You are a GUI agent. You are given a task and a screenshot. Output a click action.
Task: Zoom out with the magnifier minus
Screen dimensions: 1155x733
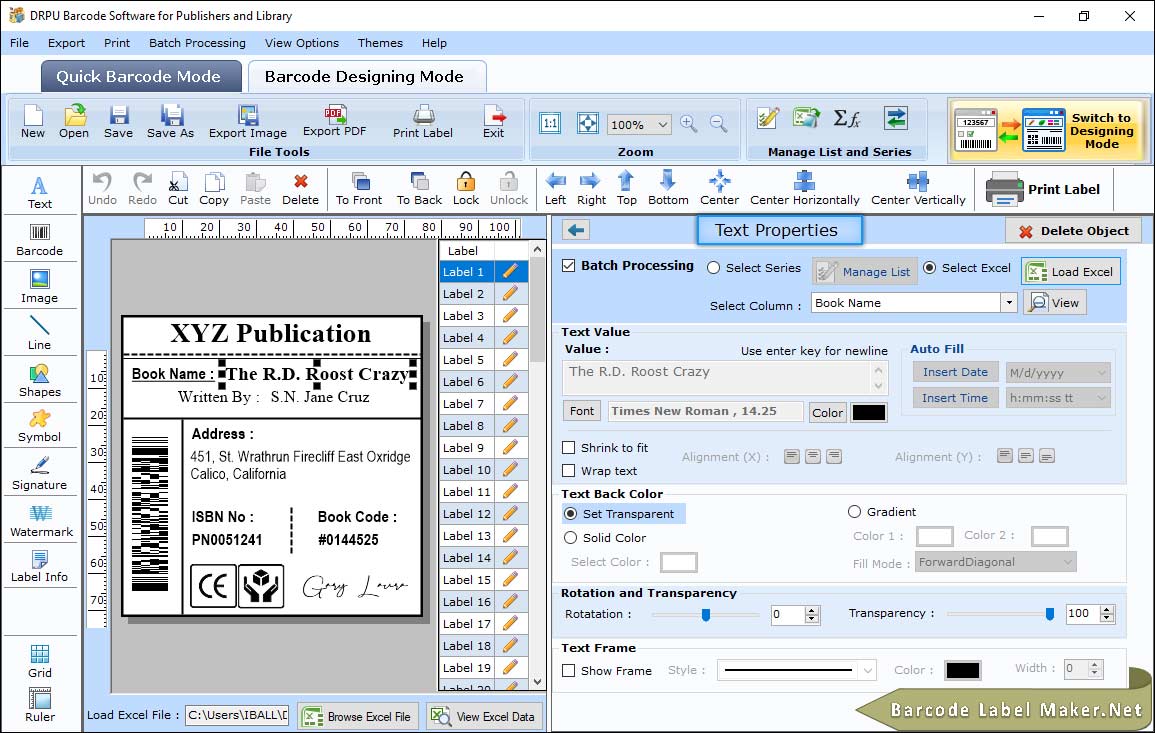point(719,124)
